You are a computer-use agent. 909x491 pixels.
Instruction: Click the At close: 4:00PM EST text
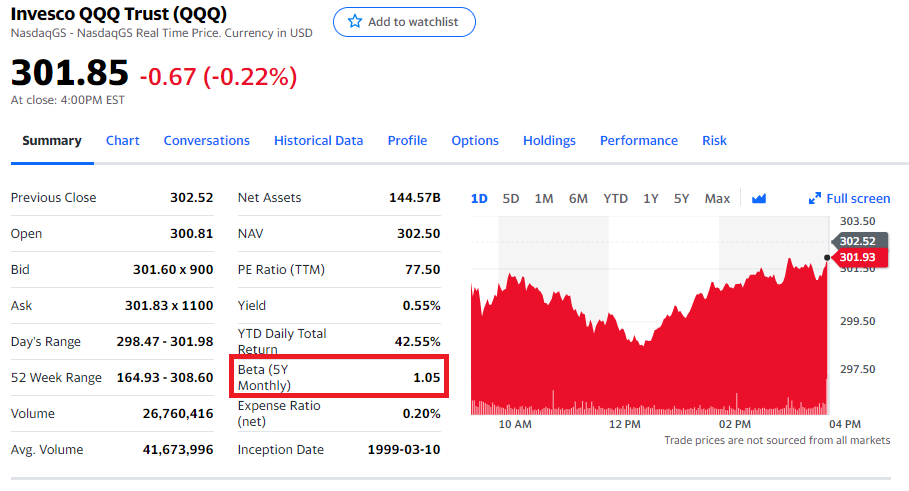[x=68, y=100]
